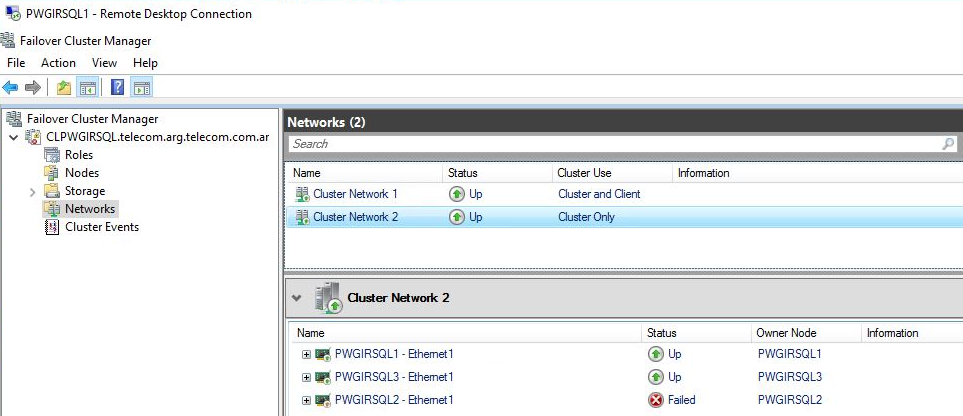Expand the Storage tree node arrow
Image resolution: width=963 pixels, height=416 pixels.
33,192
